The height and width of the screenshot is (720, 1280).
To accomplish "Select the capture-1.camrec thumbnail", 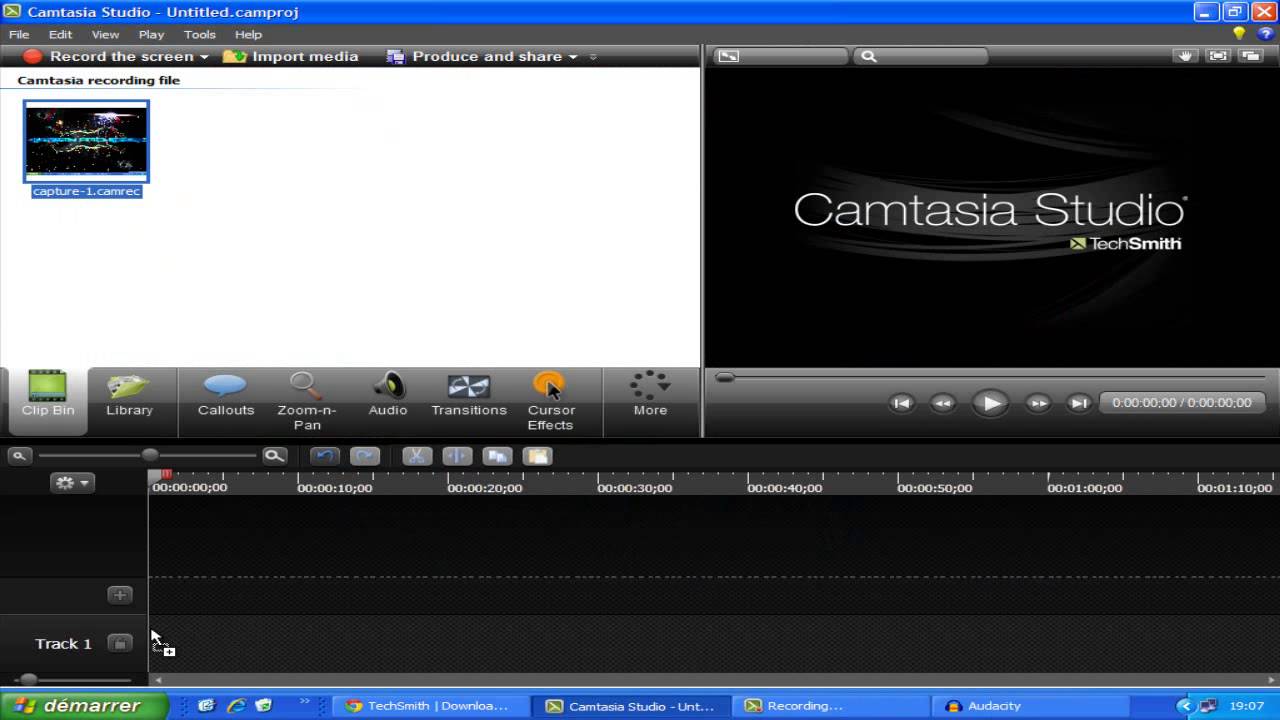I will (x=86, y=141).
